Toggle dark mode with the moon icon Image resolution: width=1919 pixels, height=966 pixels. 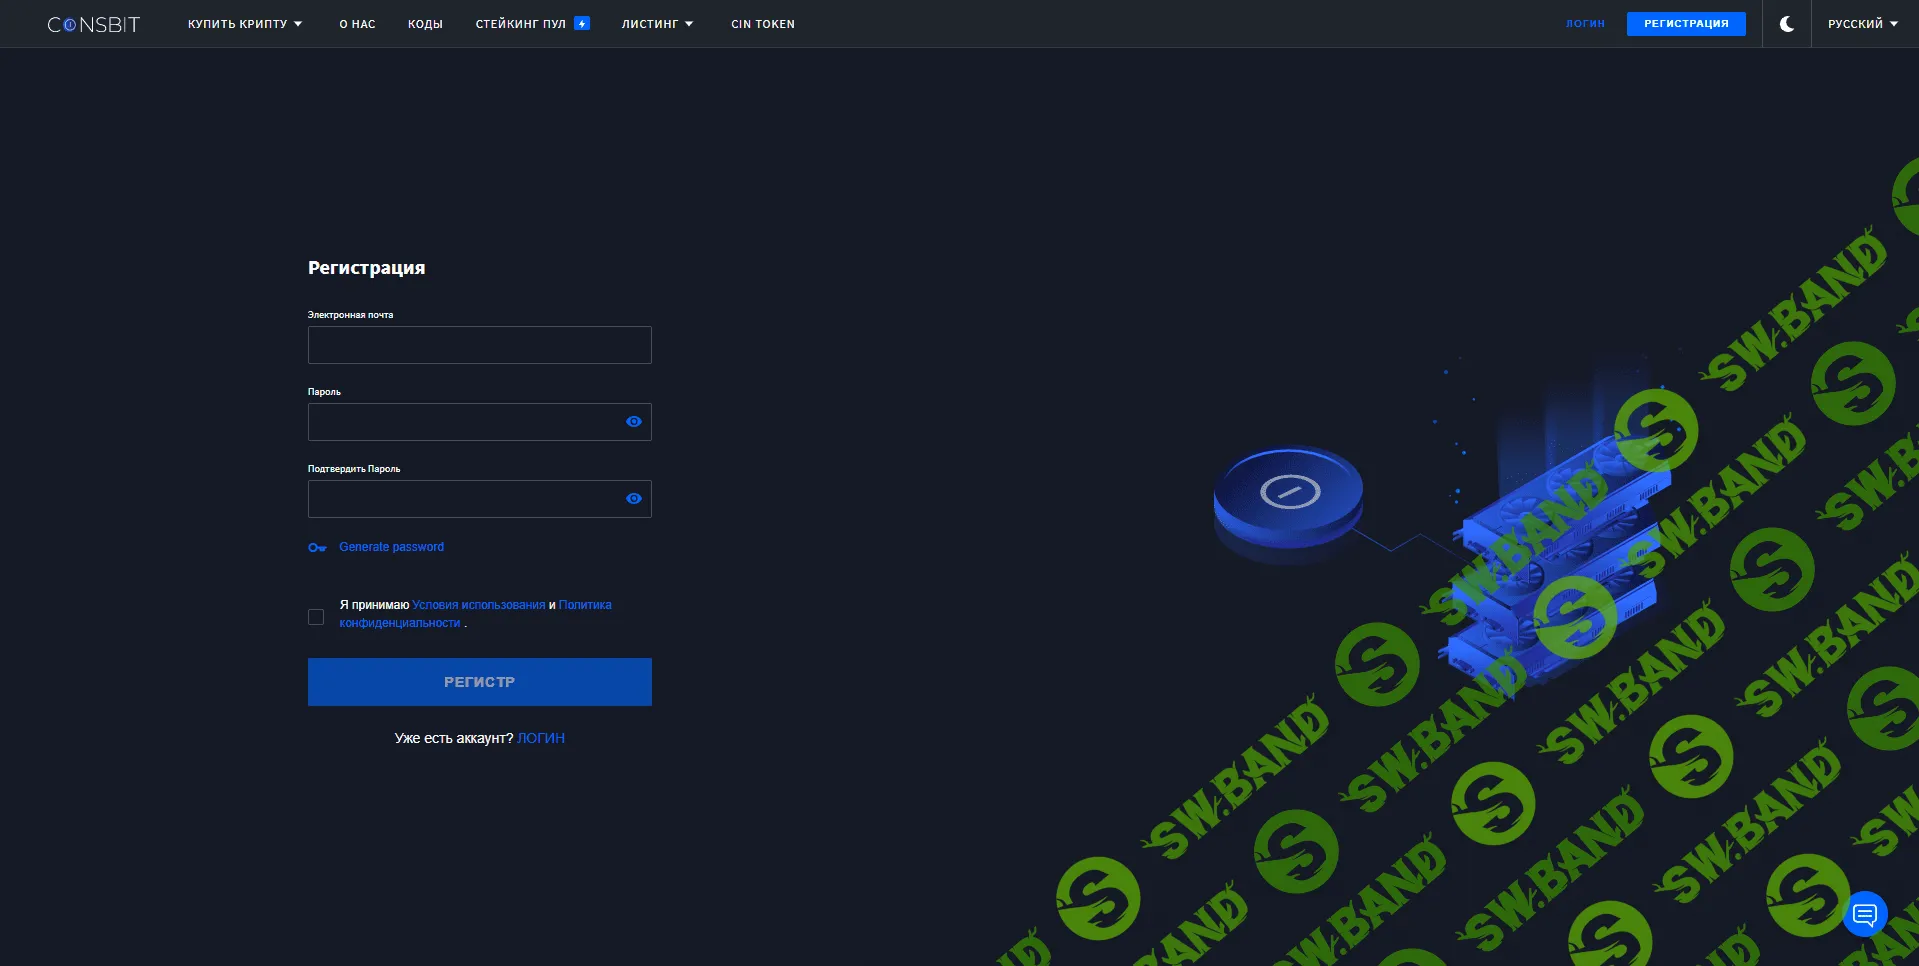pyautogui.click(x=1786, y=23)
